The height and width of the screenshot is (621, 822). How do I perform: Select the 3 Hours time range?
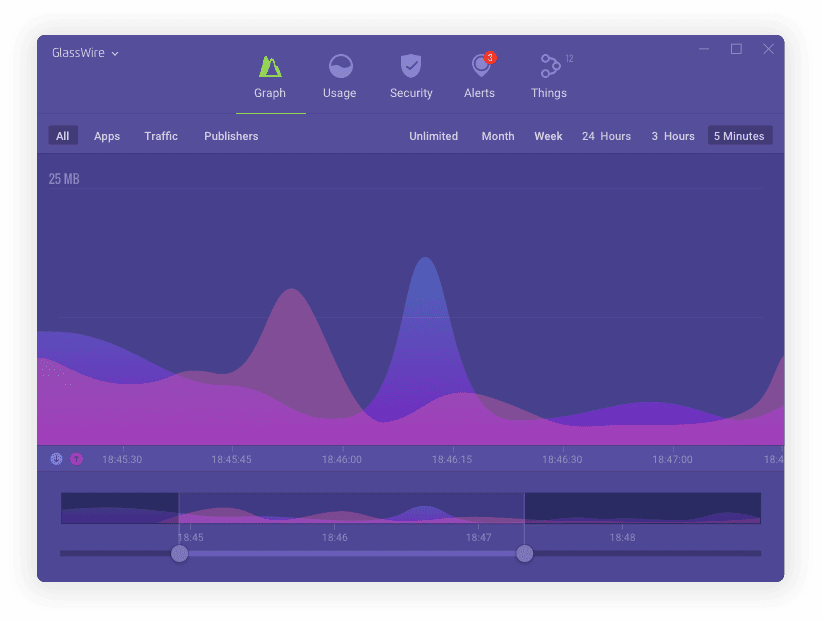pos(672,136)
